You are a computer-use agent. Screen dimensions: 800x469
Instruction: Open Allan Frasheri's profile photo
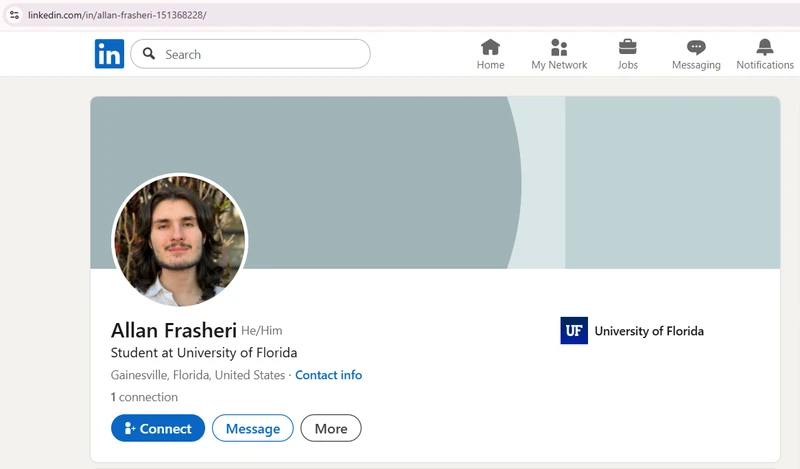pos(180,241)
